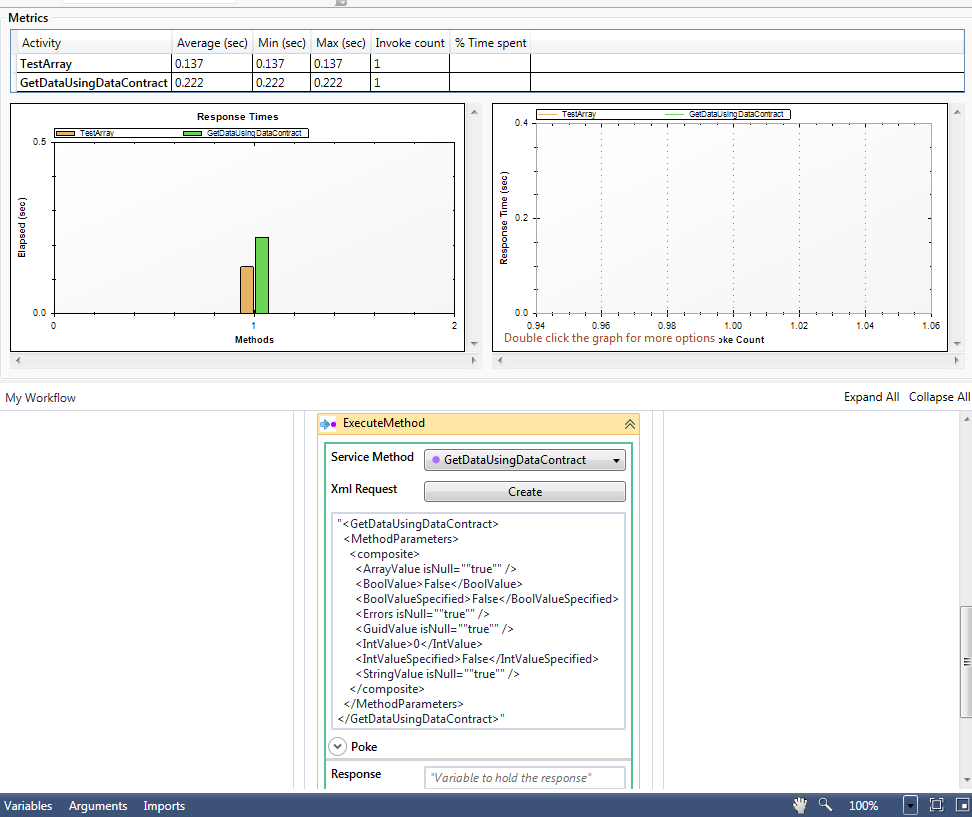Expand the Poke section
The image size is (972, 817).
[337, 746]
